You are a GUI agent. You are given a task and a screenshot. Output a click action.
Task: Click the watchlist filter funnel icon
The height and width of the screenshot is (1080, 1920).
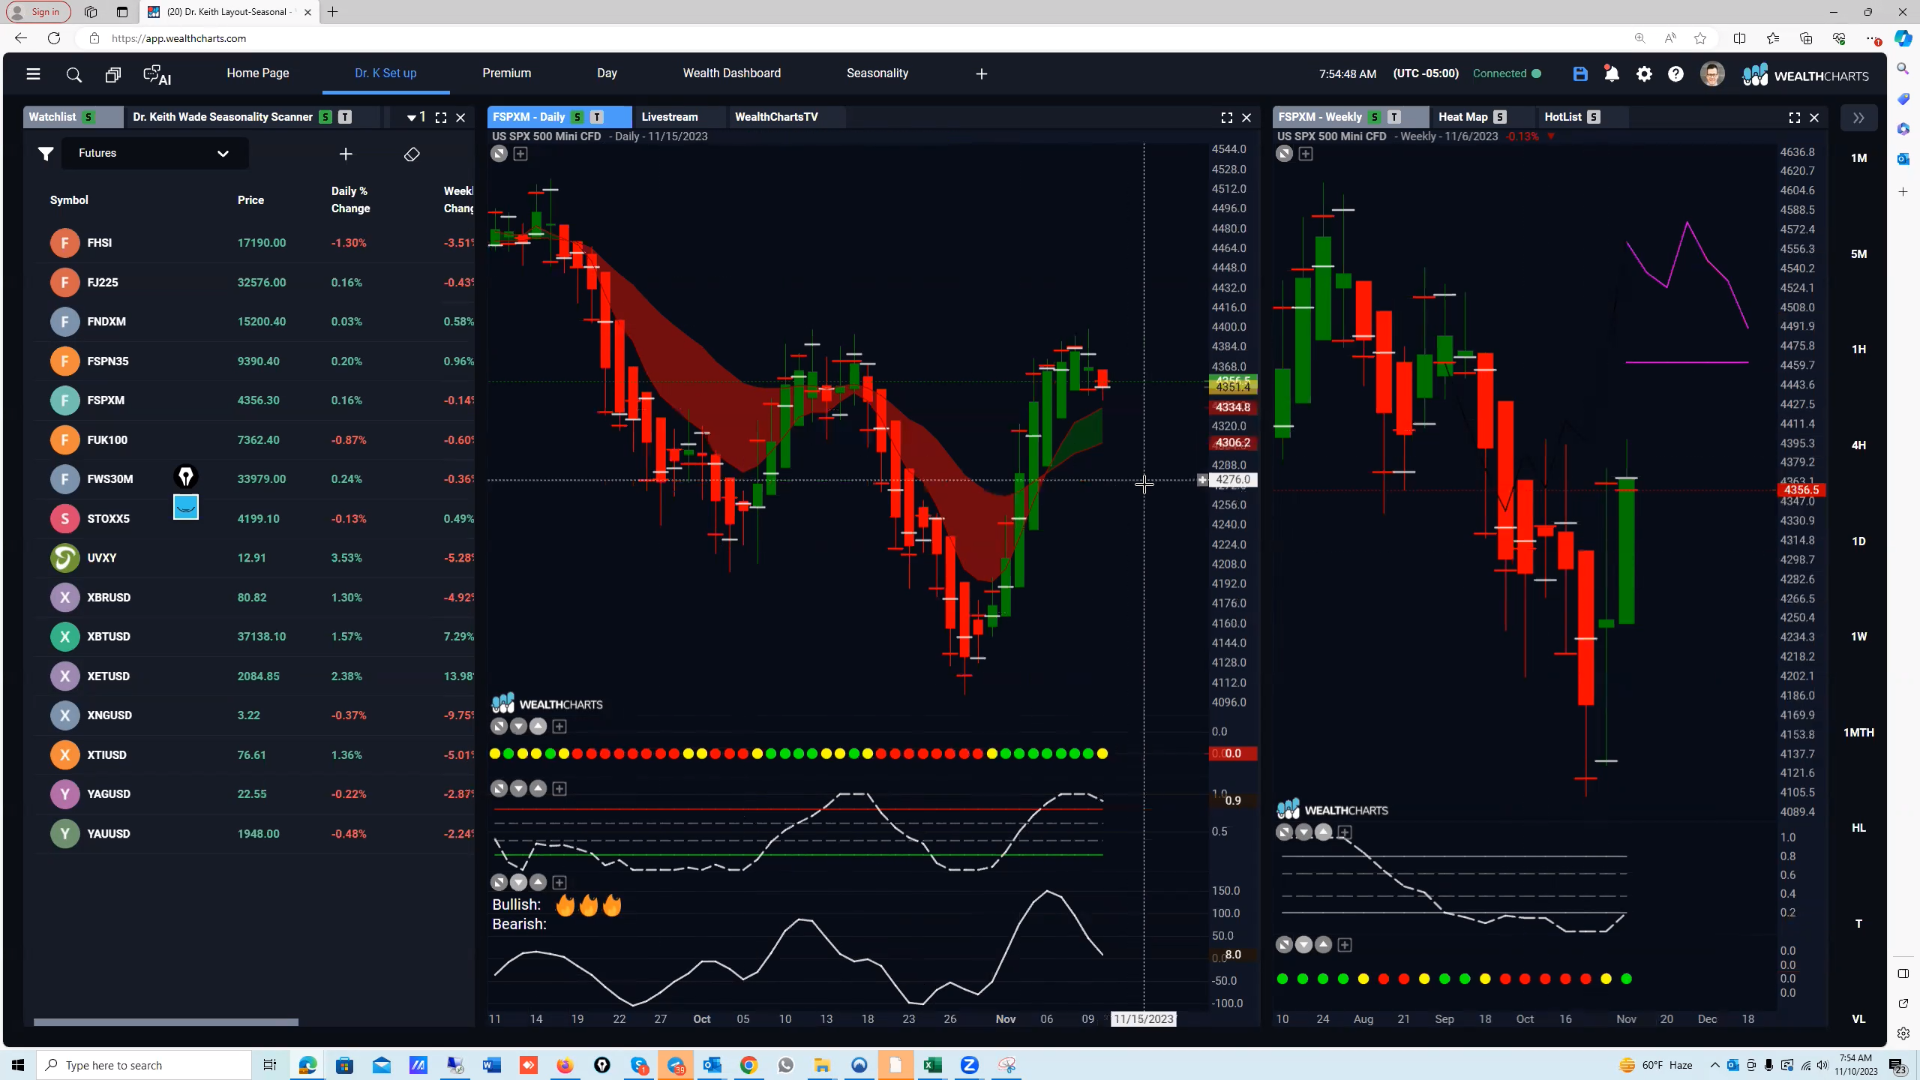(45, 153)
